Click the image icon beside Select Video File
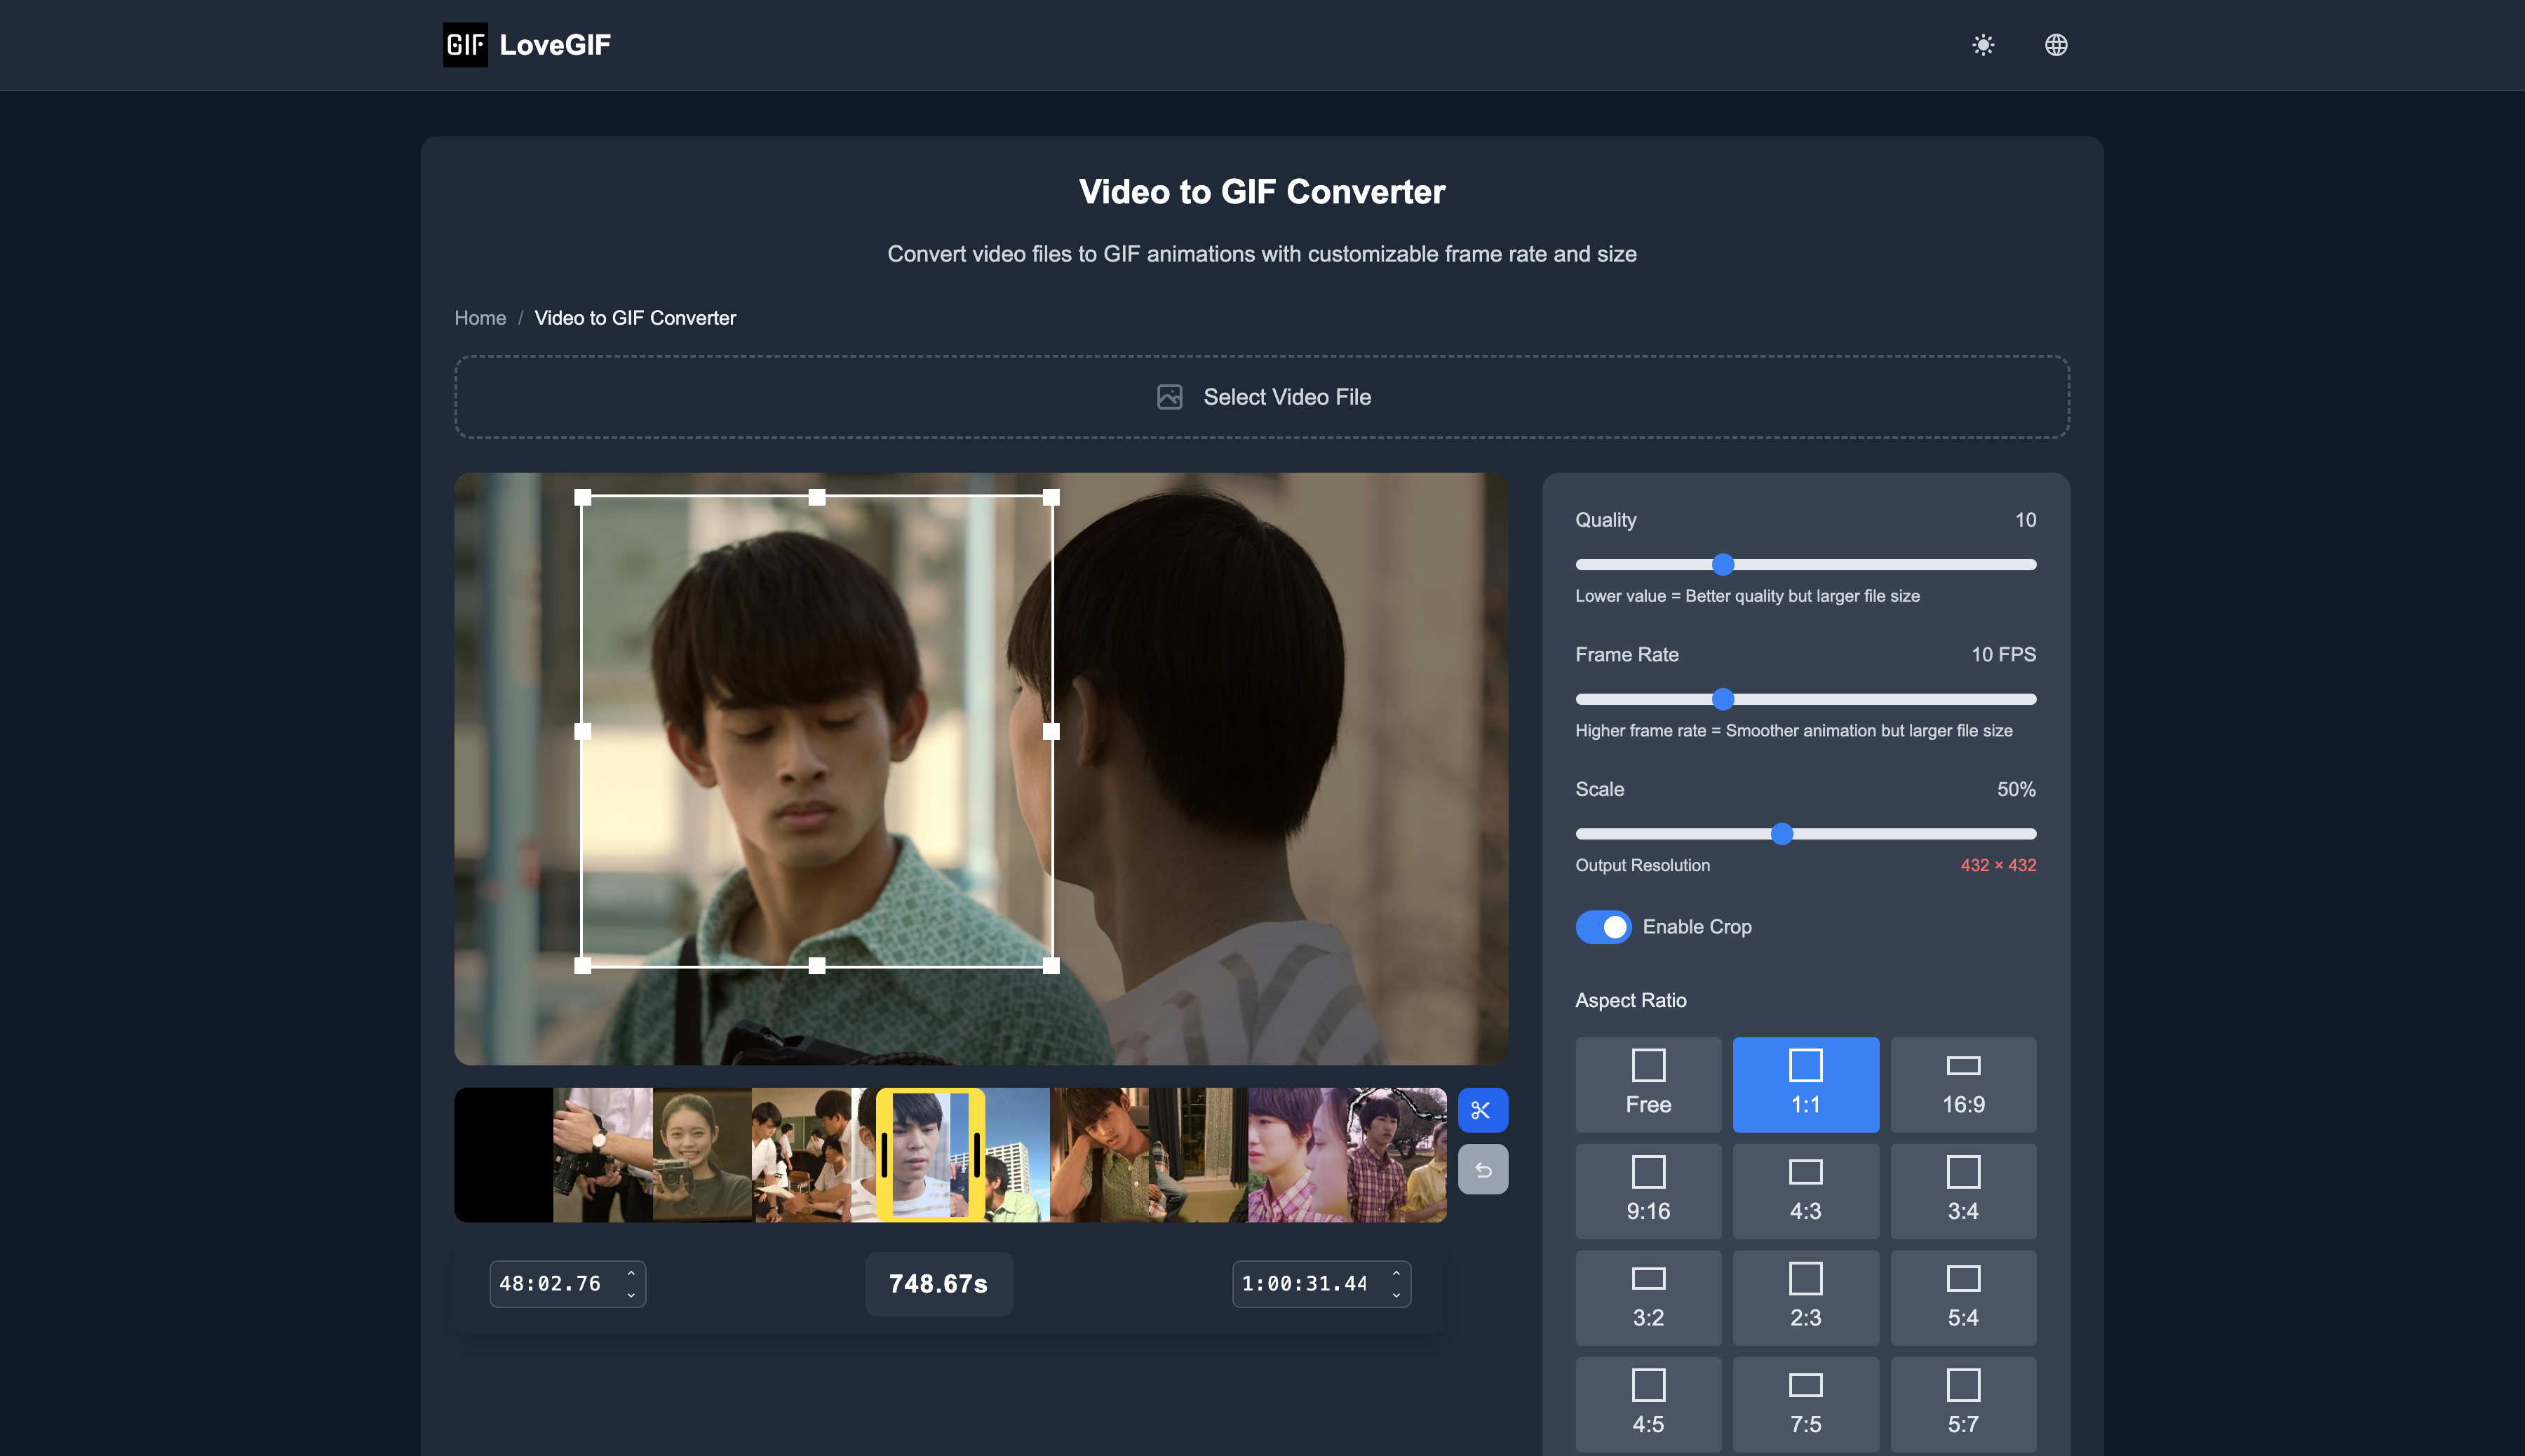Screen dimensions: 2525x1456 pos(1169,397)
